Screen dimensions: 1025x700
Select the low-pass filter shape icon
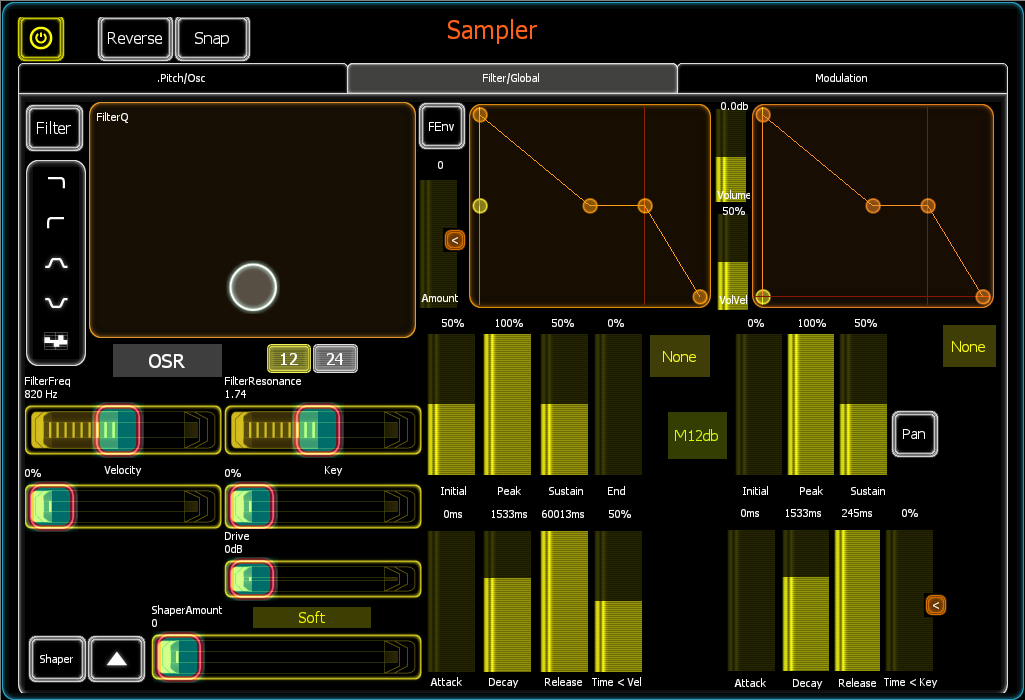(x=56, y=183)
